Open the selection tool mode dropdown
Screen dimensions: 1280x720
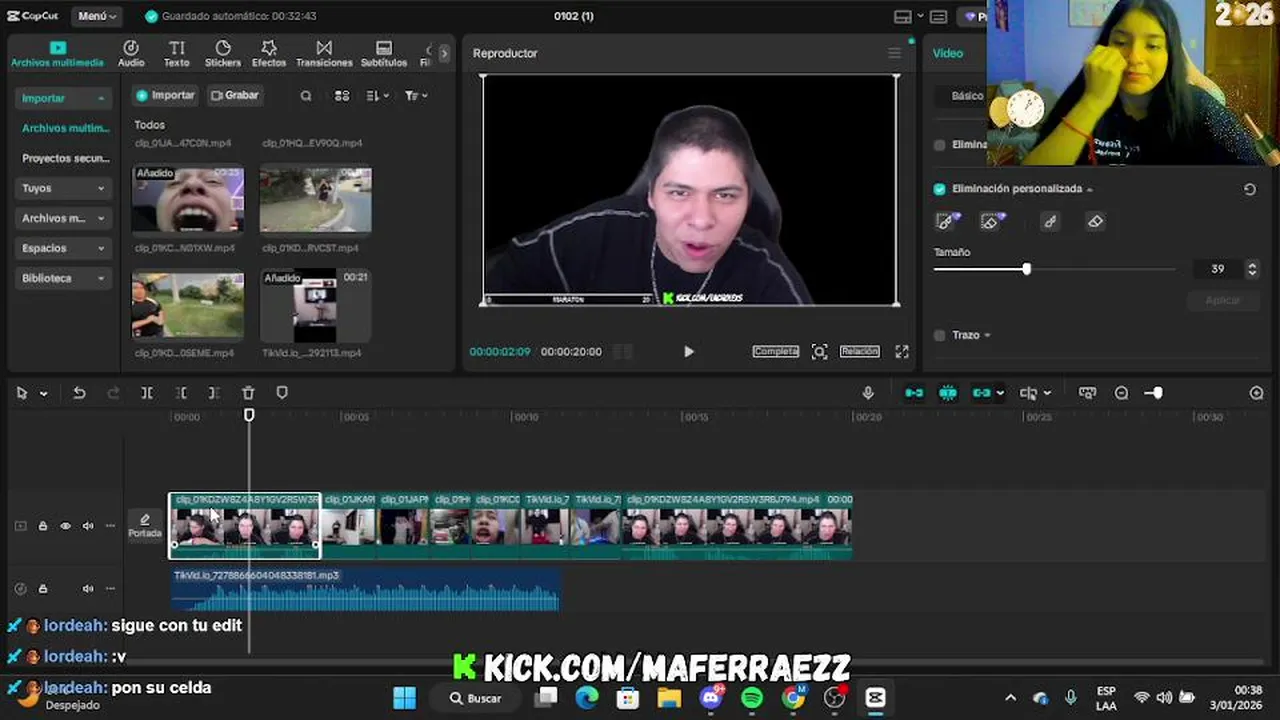click(x=43, y=394)
